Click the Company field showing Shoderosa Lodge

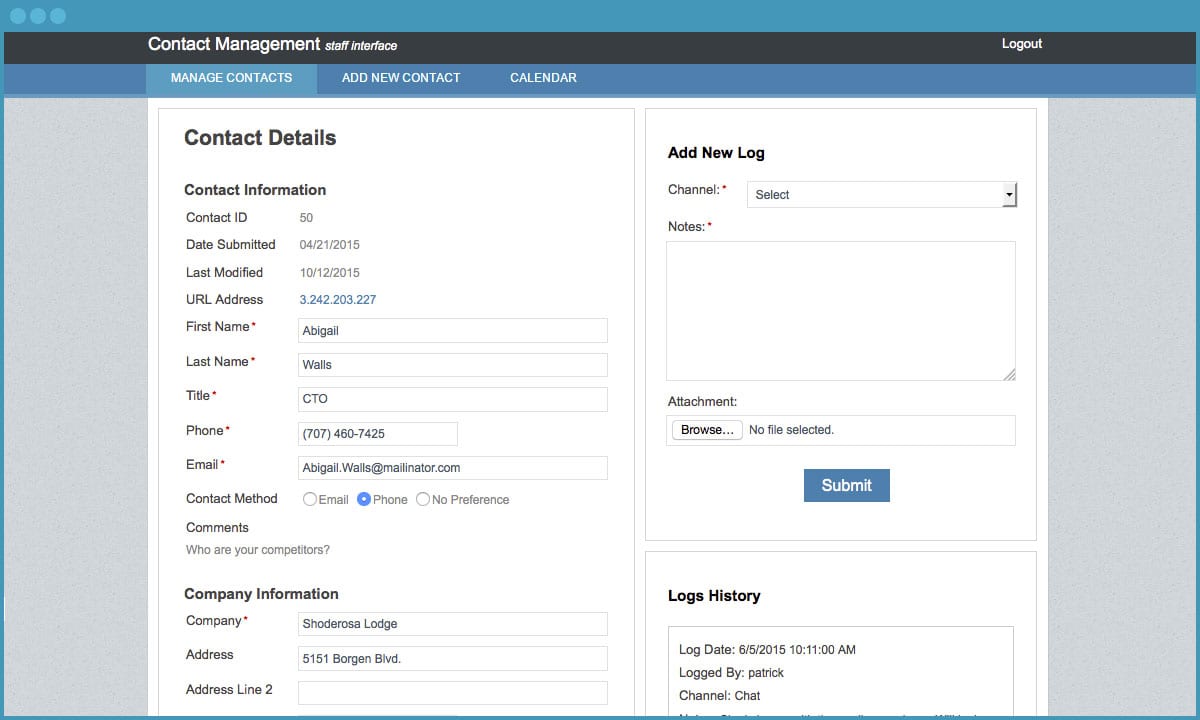[452, 623]
